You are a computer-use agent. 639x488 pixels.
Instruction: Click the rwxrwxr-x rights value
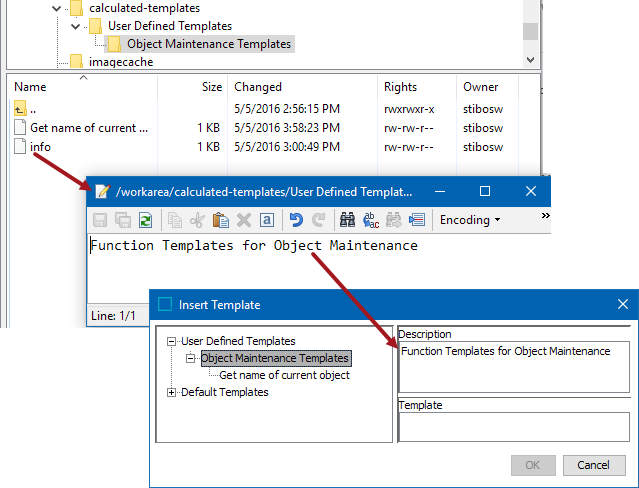[x=409, y=109]
